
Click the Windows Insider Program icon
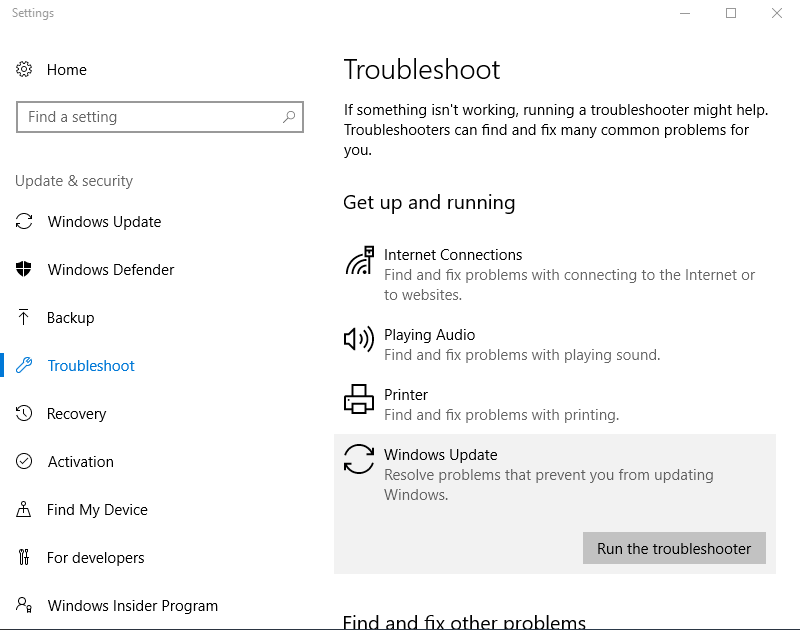tap(24, 605)
